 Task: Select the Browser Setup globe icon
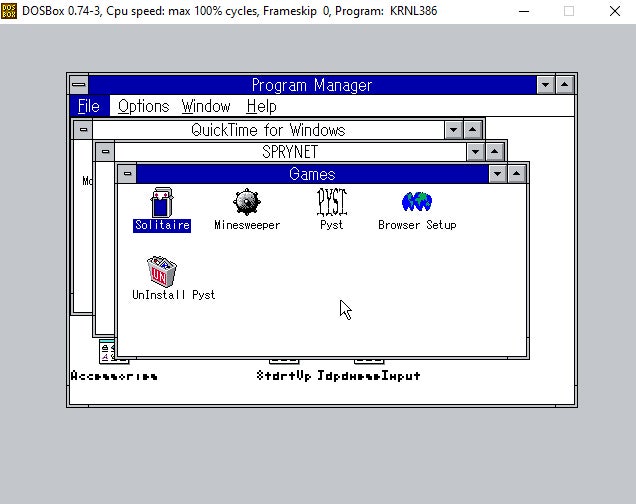click(416, 203)
